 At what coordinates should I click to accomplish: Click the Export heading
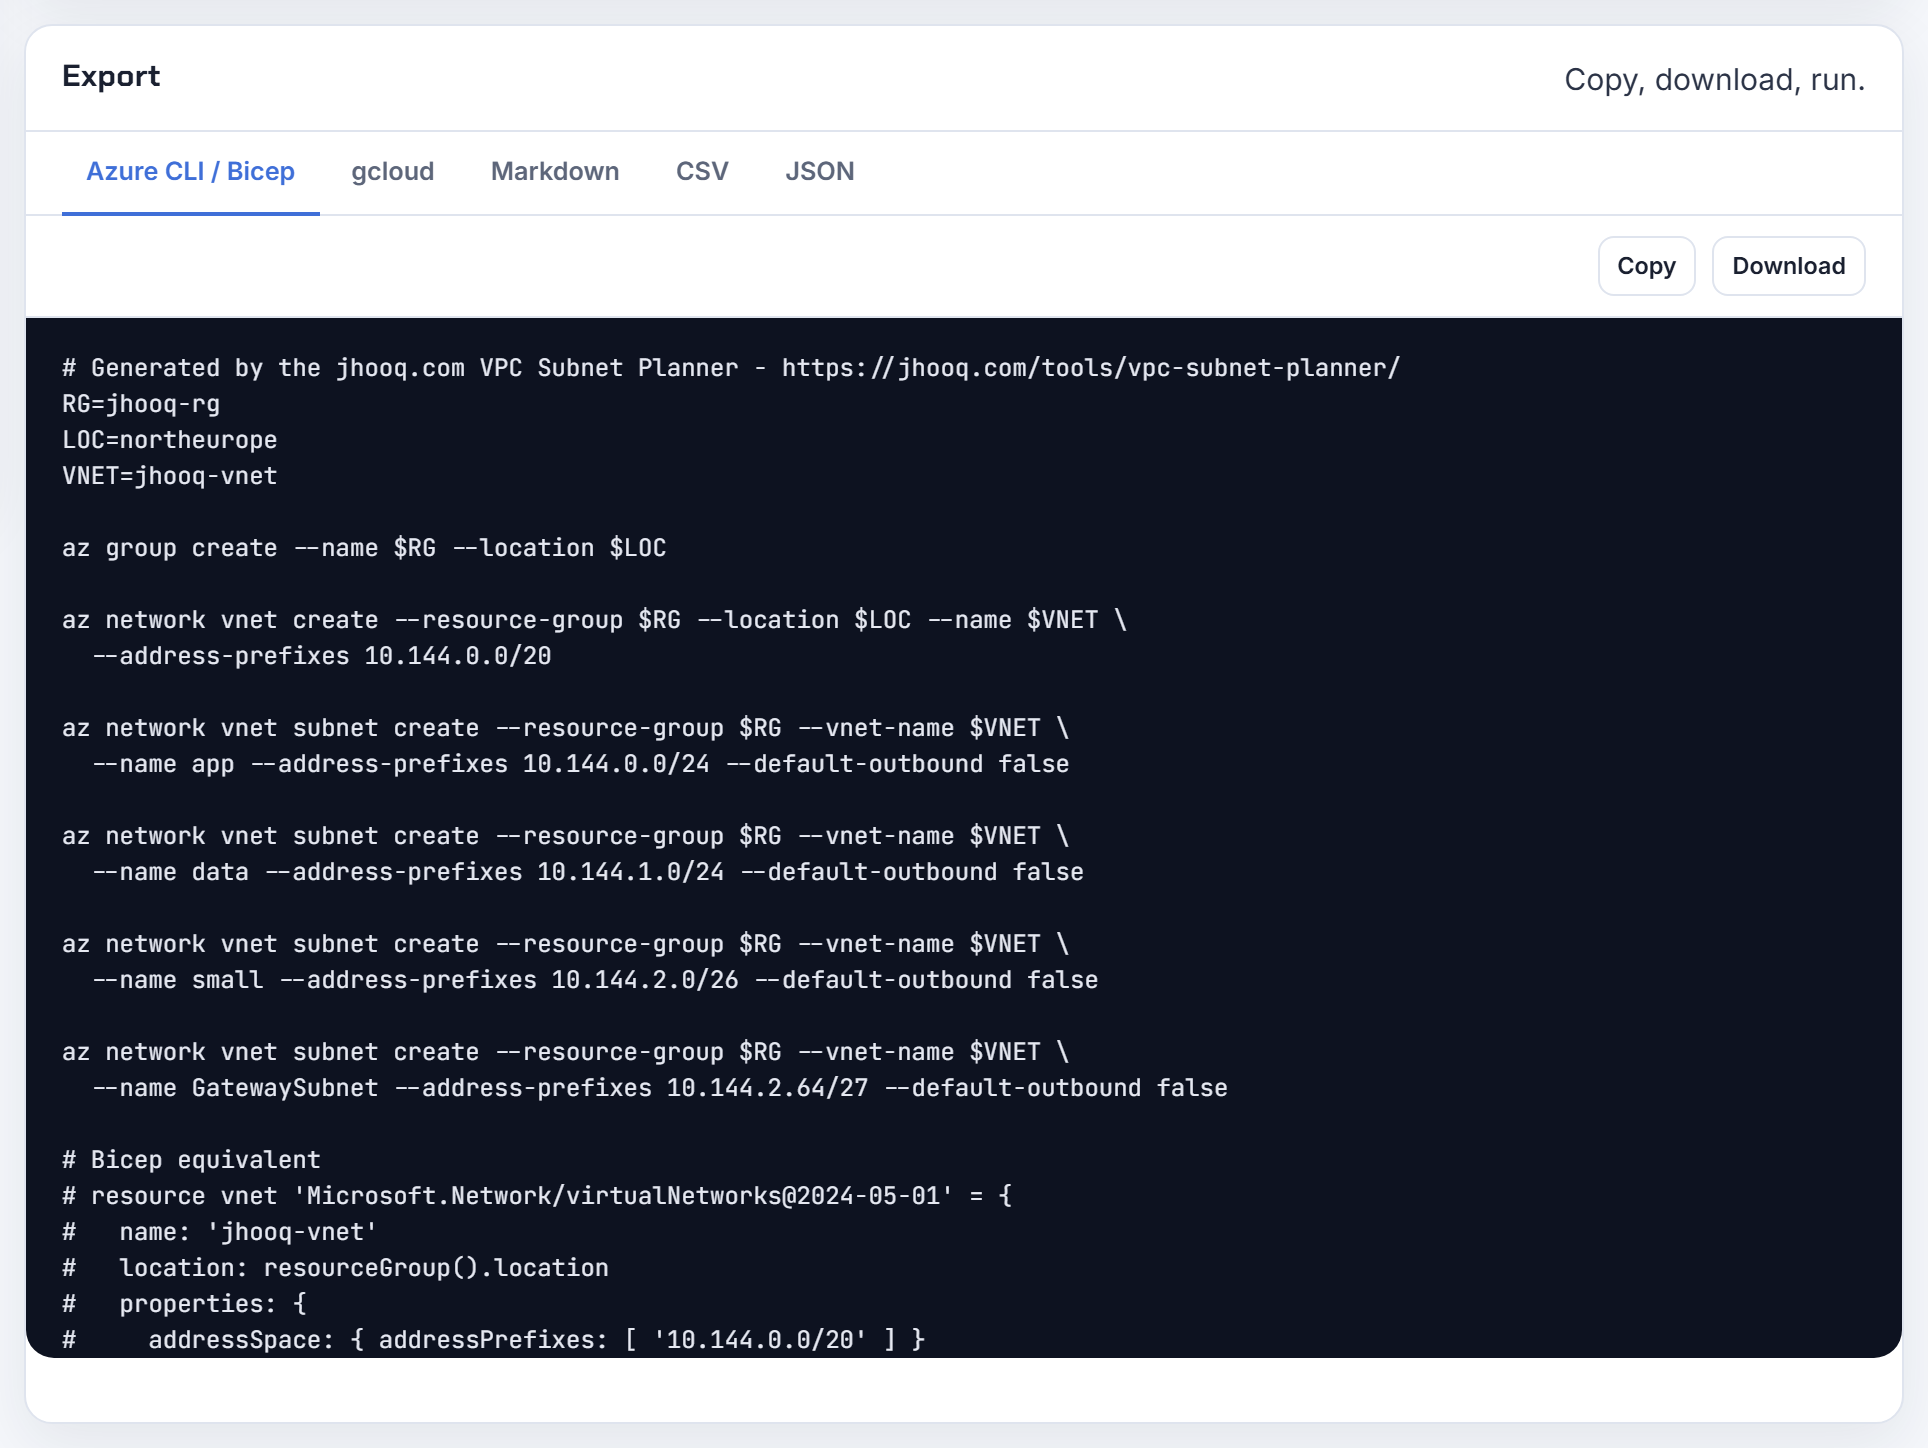111,77
